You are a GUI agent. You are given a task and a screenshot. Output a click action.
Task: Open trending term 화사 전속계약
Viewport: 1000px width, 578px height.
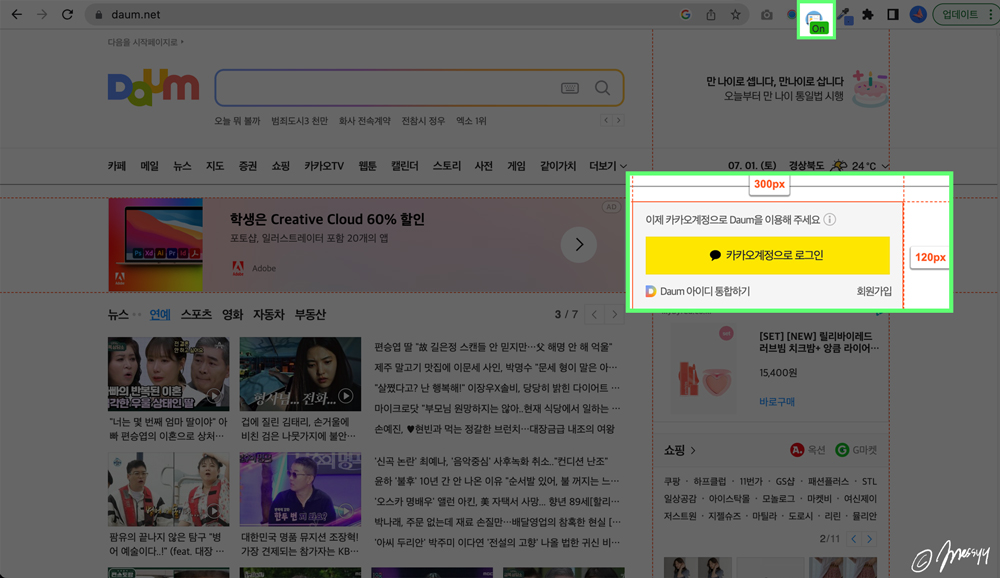pyautogui.click(x=364, y=121)
